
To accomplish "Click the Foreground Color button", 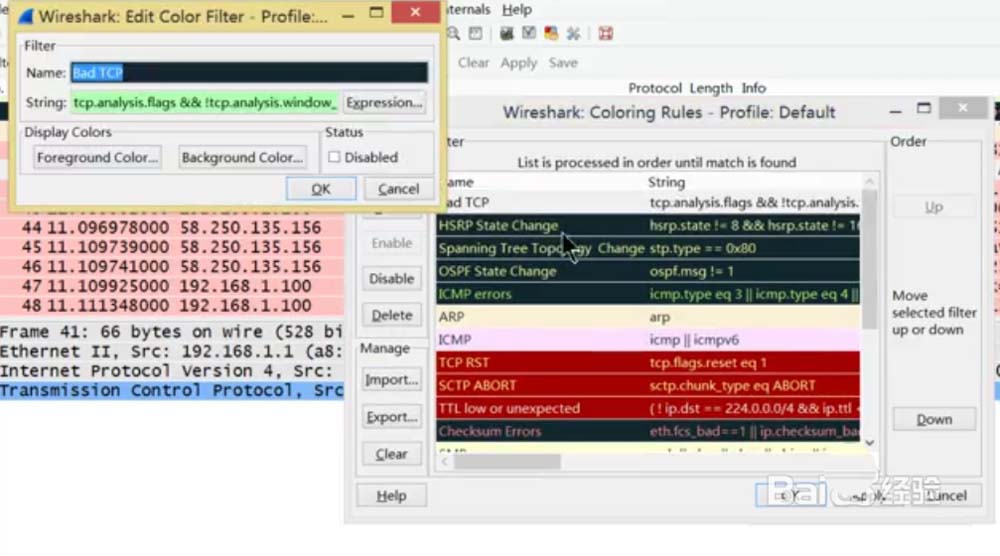I will (x=97, y=157).
